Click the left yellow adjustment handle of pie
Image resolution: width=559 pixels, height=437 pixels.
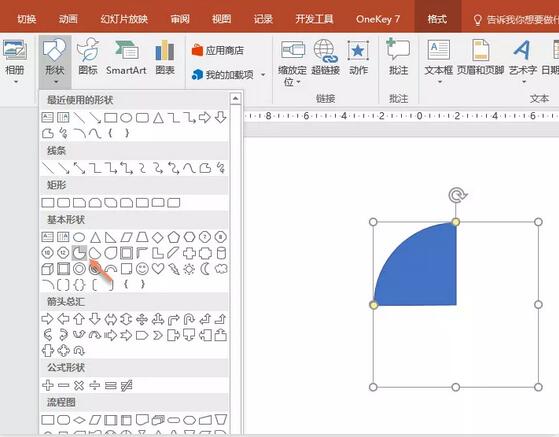click(374, 305)
